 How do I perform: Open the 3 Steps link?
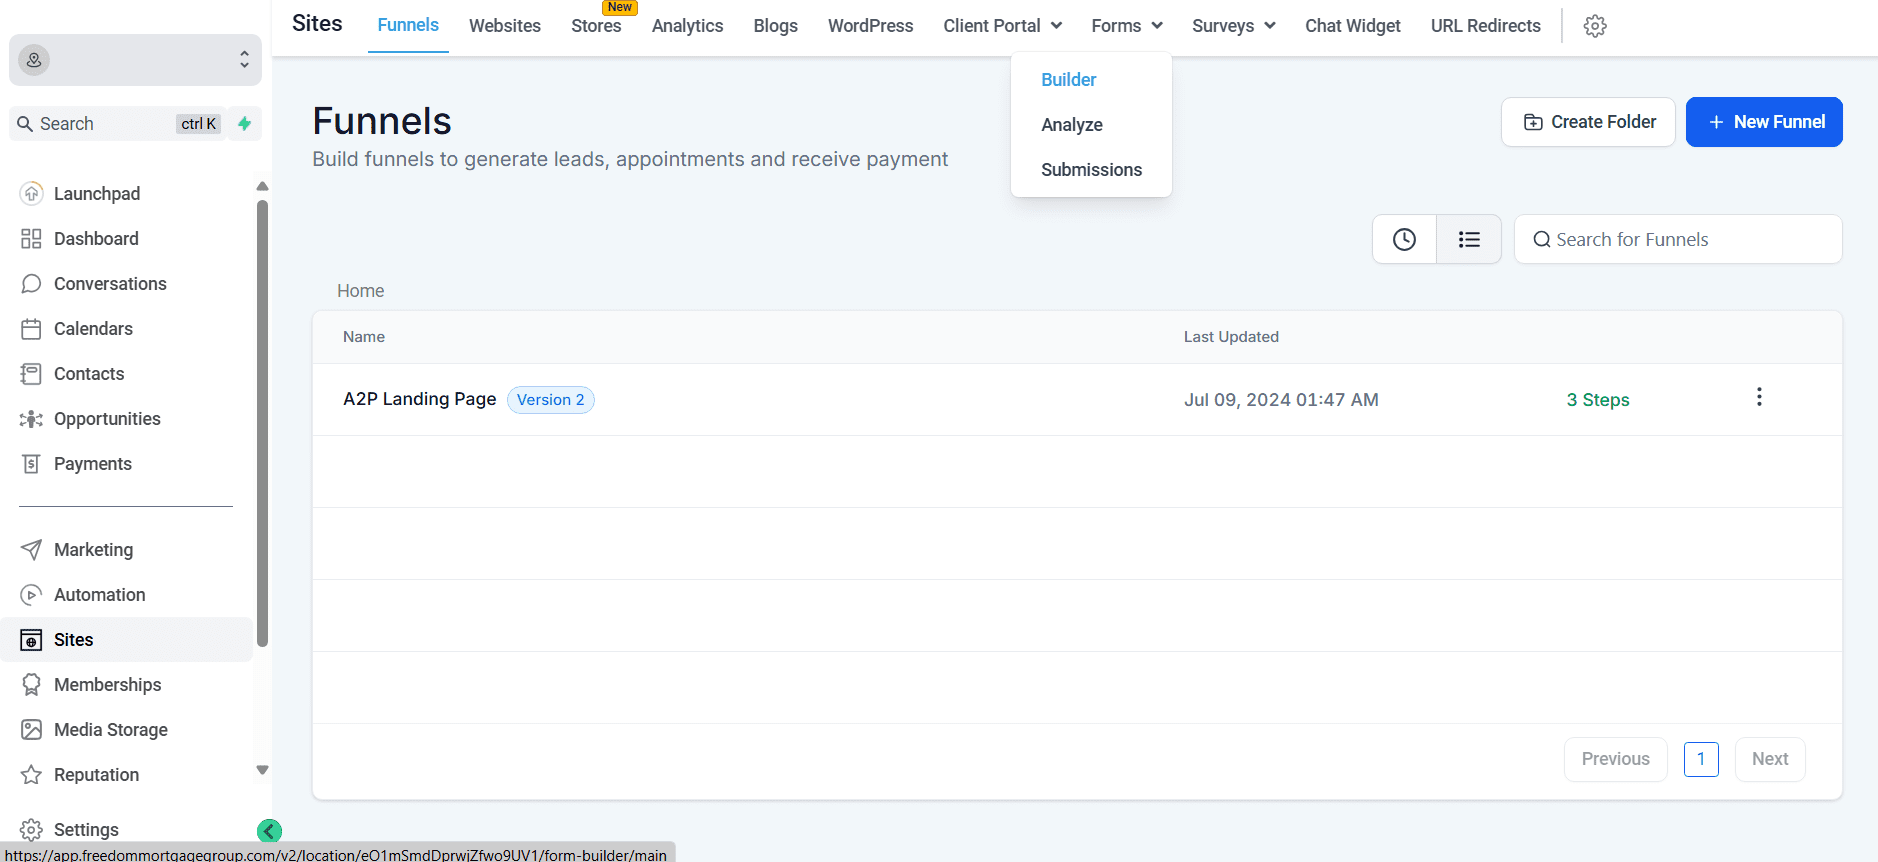tap(1597, 400)
